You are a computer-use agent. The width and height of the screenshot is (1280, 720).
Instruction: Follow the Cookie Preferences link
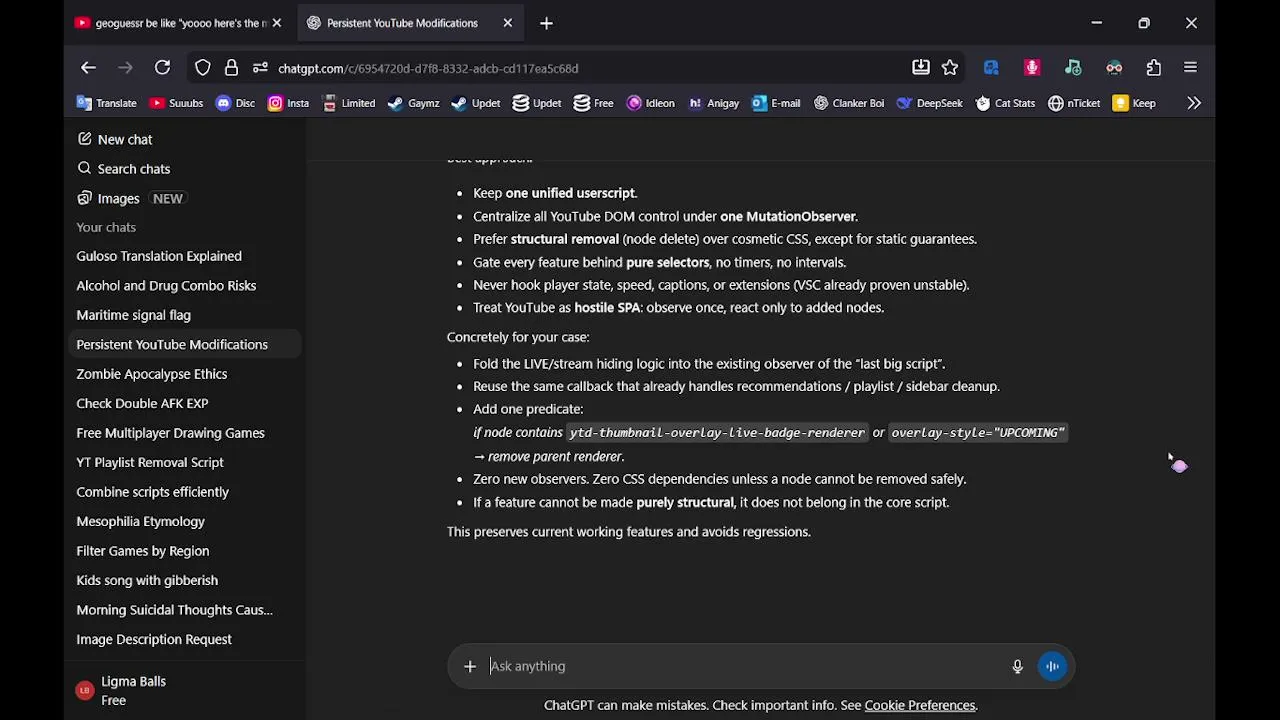920,705
